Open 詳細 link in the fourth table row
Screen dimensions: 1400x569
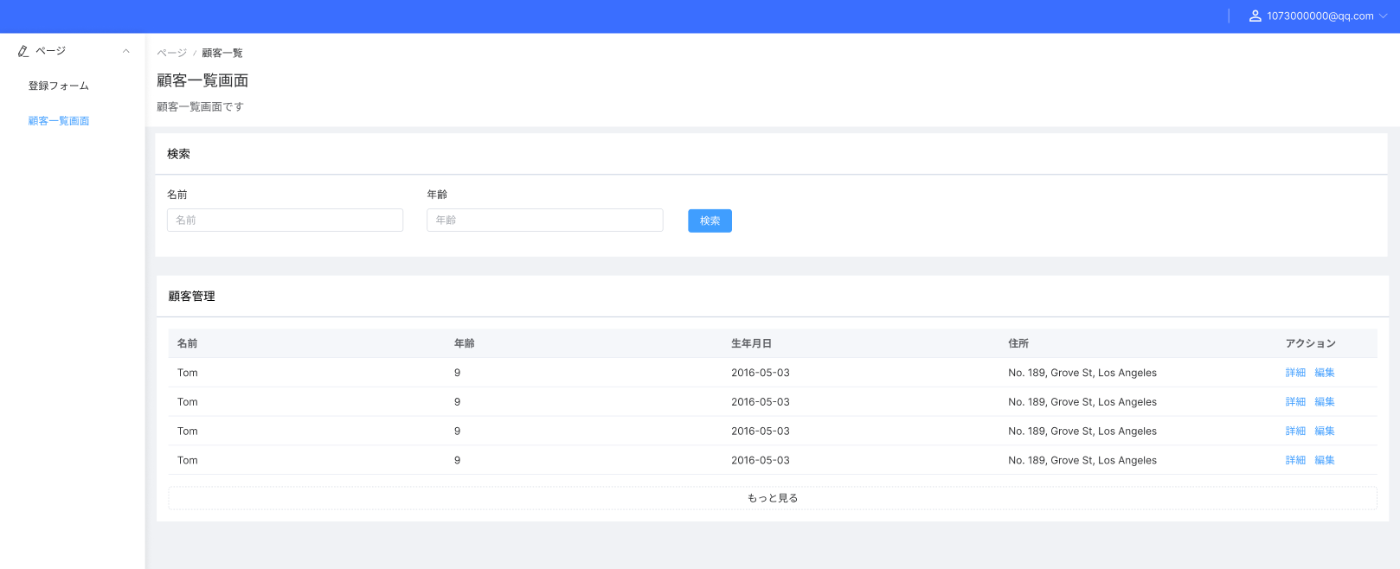pos(1296,460)
